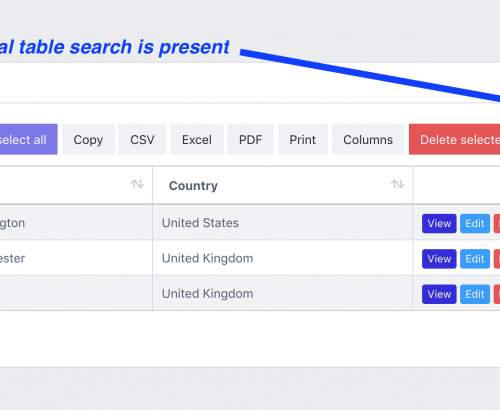Edit the United States row
This screenshot has width=500, height=410.
point(475,223)
